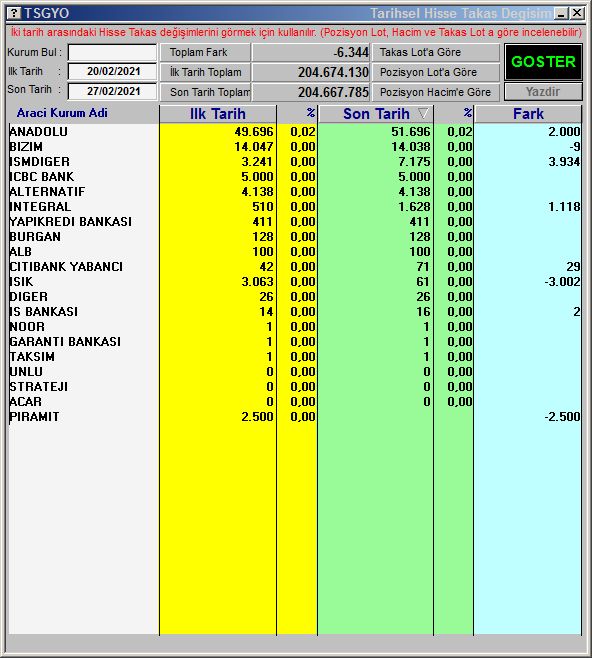Image resolution: width=592 pixels, height=658 pixels.
Task: Click the Son Tarih date field
Action: [x=112, y=91]
